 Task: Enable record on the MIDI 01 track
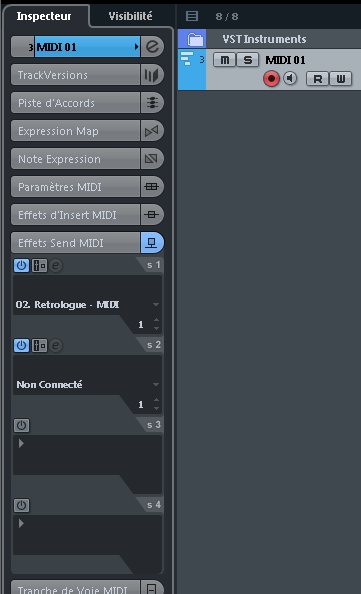pos(271,79)
